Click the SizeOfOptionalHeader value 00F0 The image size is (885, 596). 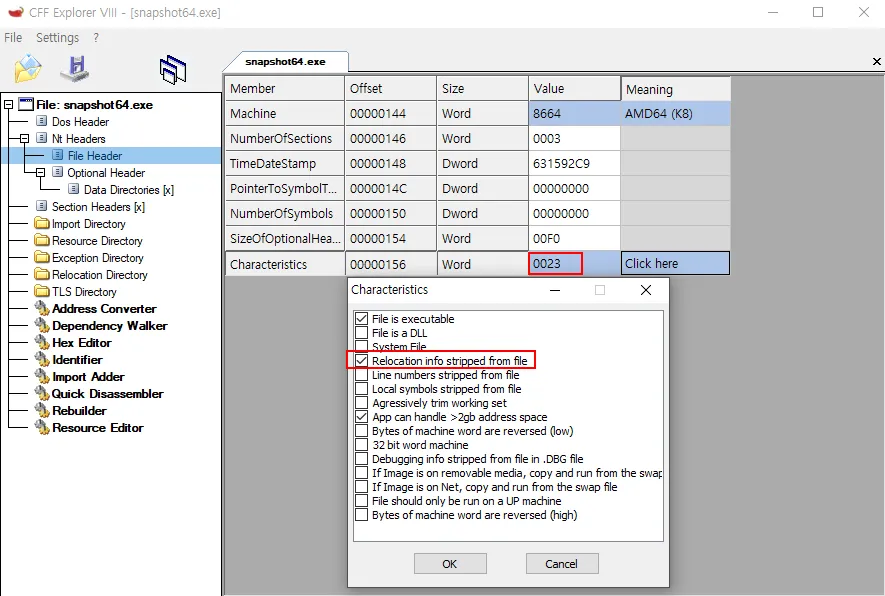pyautogui.click(x=574, y=238)
